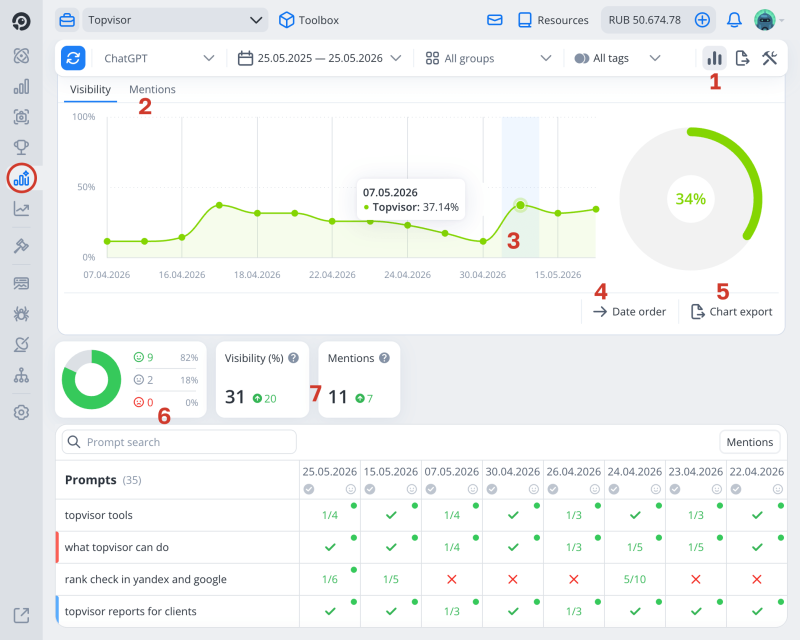This screenshot has height=640, width=800.
Task: Open the monitor SERP sidebar icon
Action: point(21,283)
